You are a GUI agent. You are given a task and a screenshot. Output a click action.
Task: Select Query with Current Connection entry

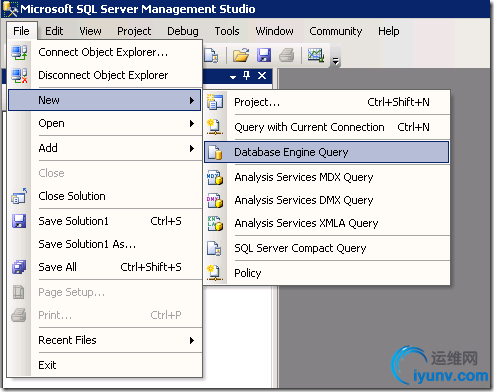pos(327,127)
